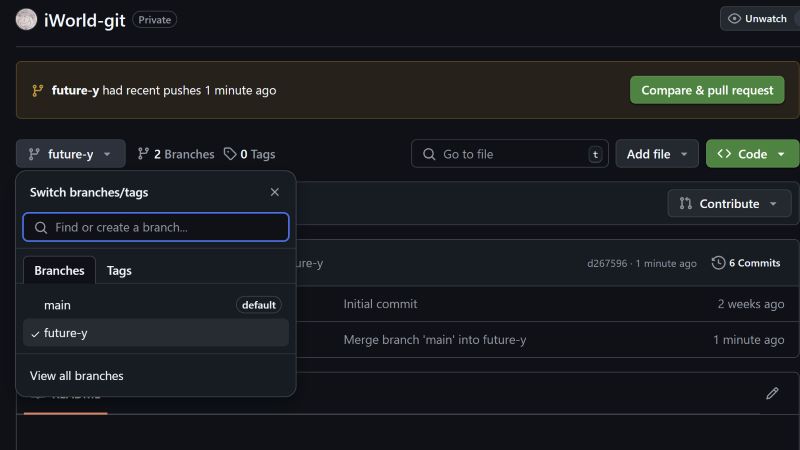
Task: Open the future-y branch link in banner
Action: [x=75, y=90]
